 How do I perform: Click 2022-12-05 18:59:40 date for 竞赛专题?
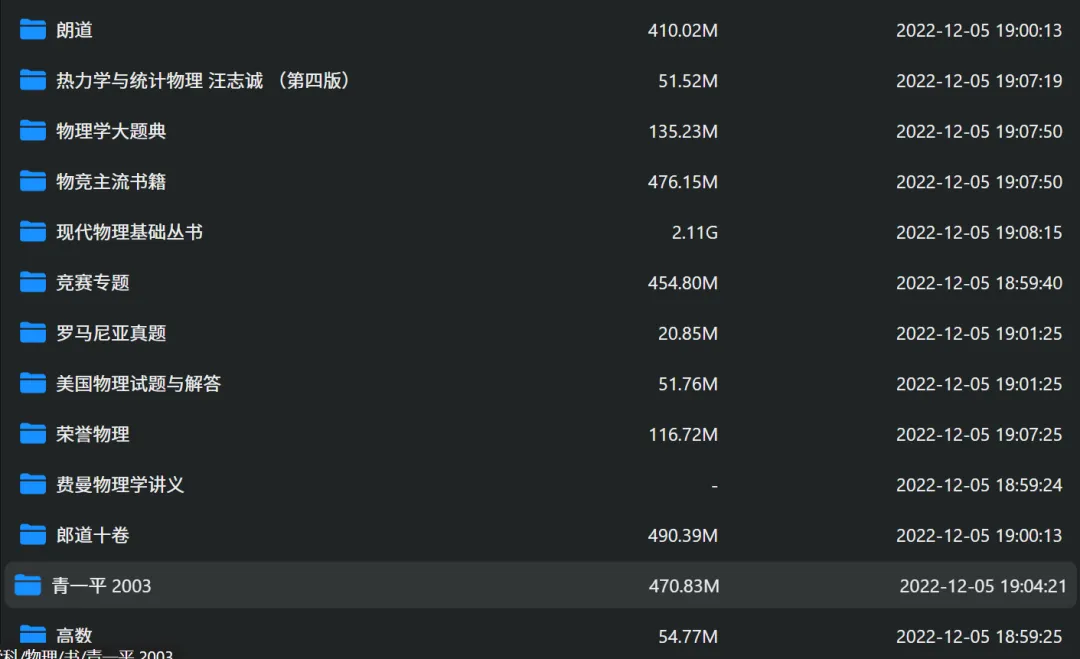point(979,283)
